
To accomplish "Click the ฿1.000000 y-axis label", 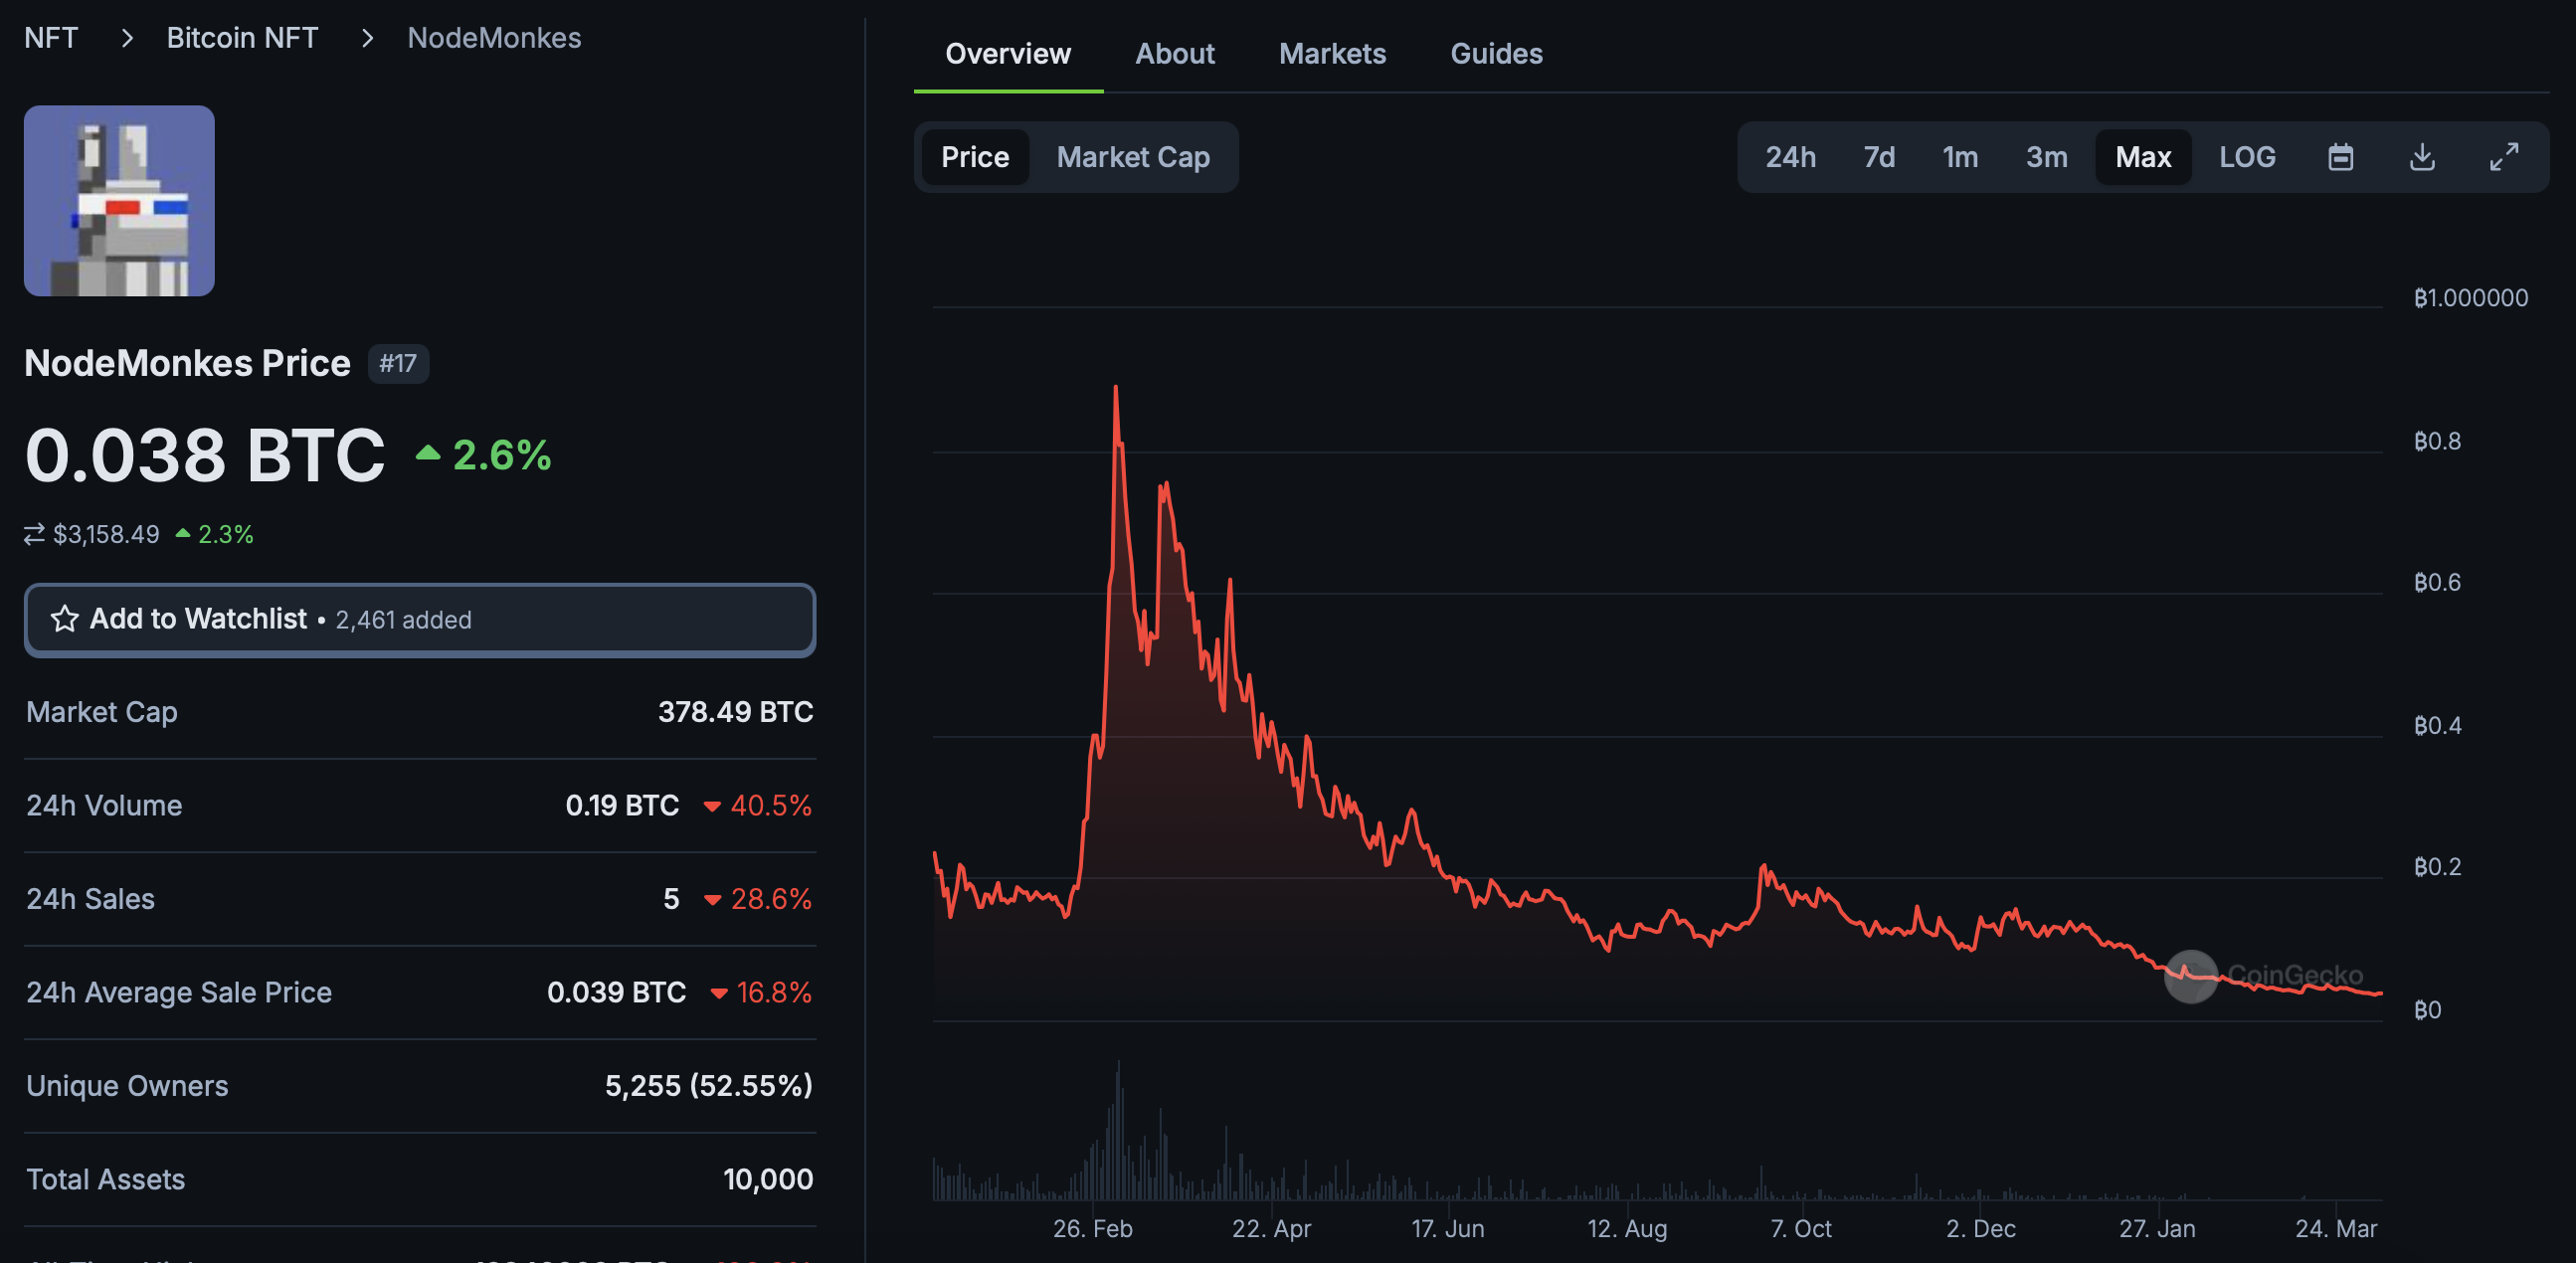I will click(x=2470, y=298).
